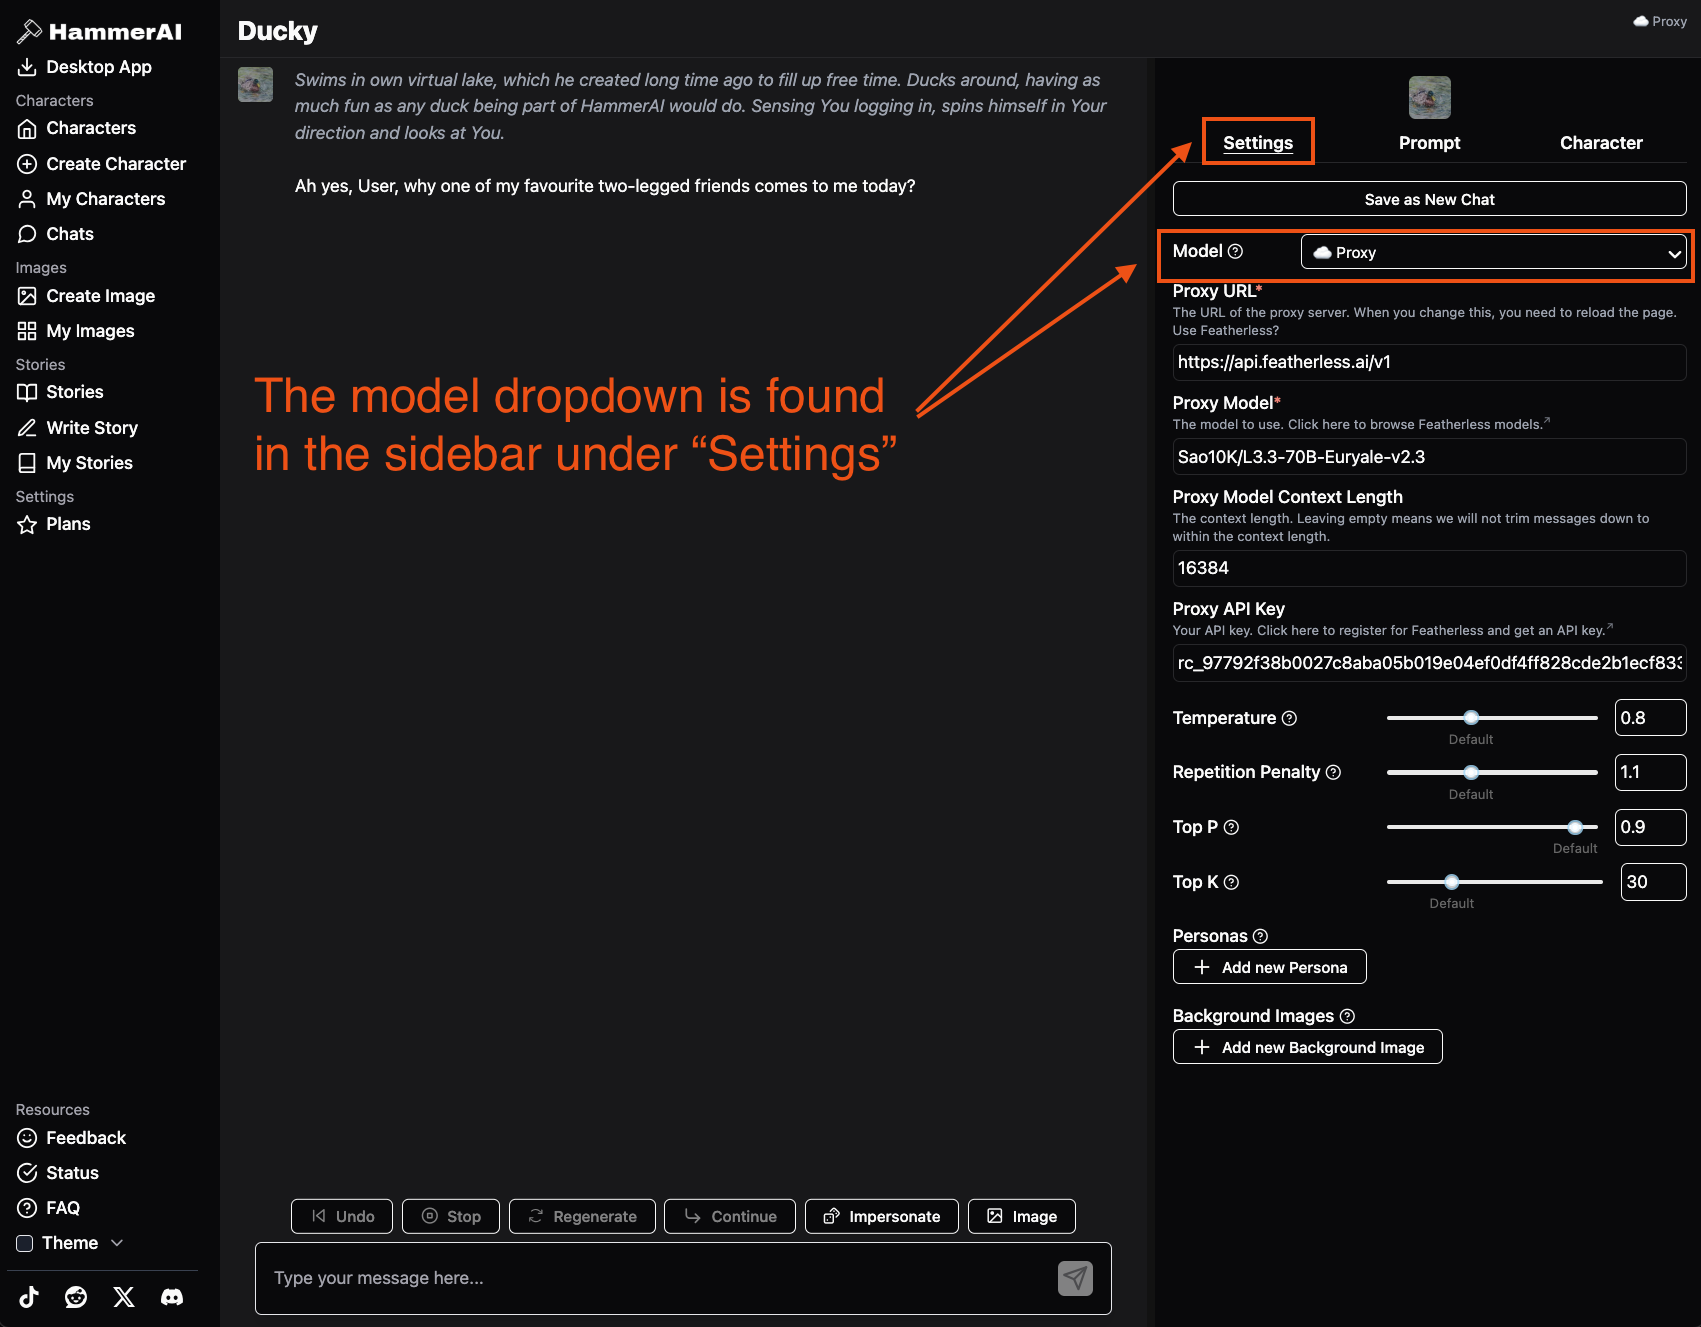
Task: Open the Reddit social link icon
Action: [x=76, y=1297]
